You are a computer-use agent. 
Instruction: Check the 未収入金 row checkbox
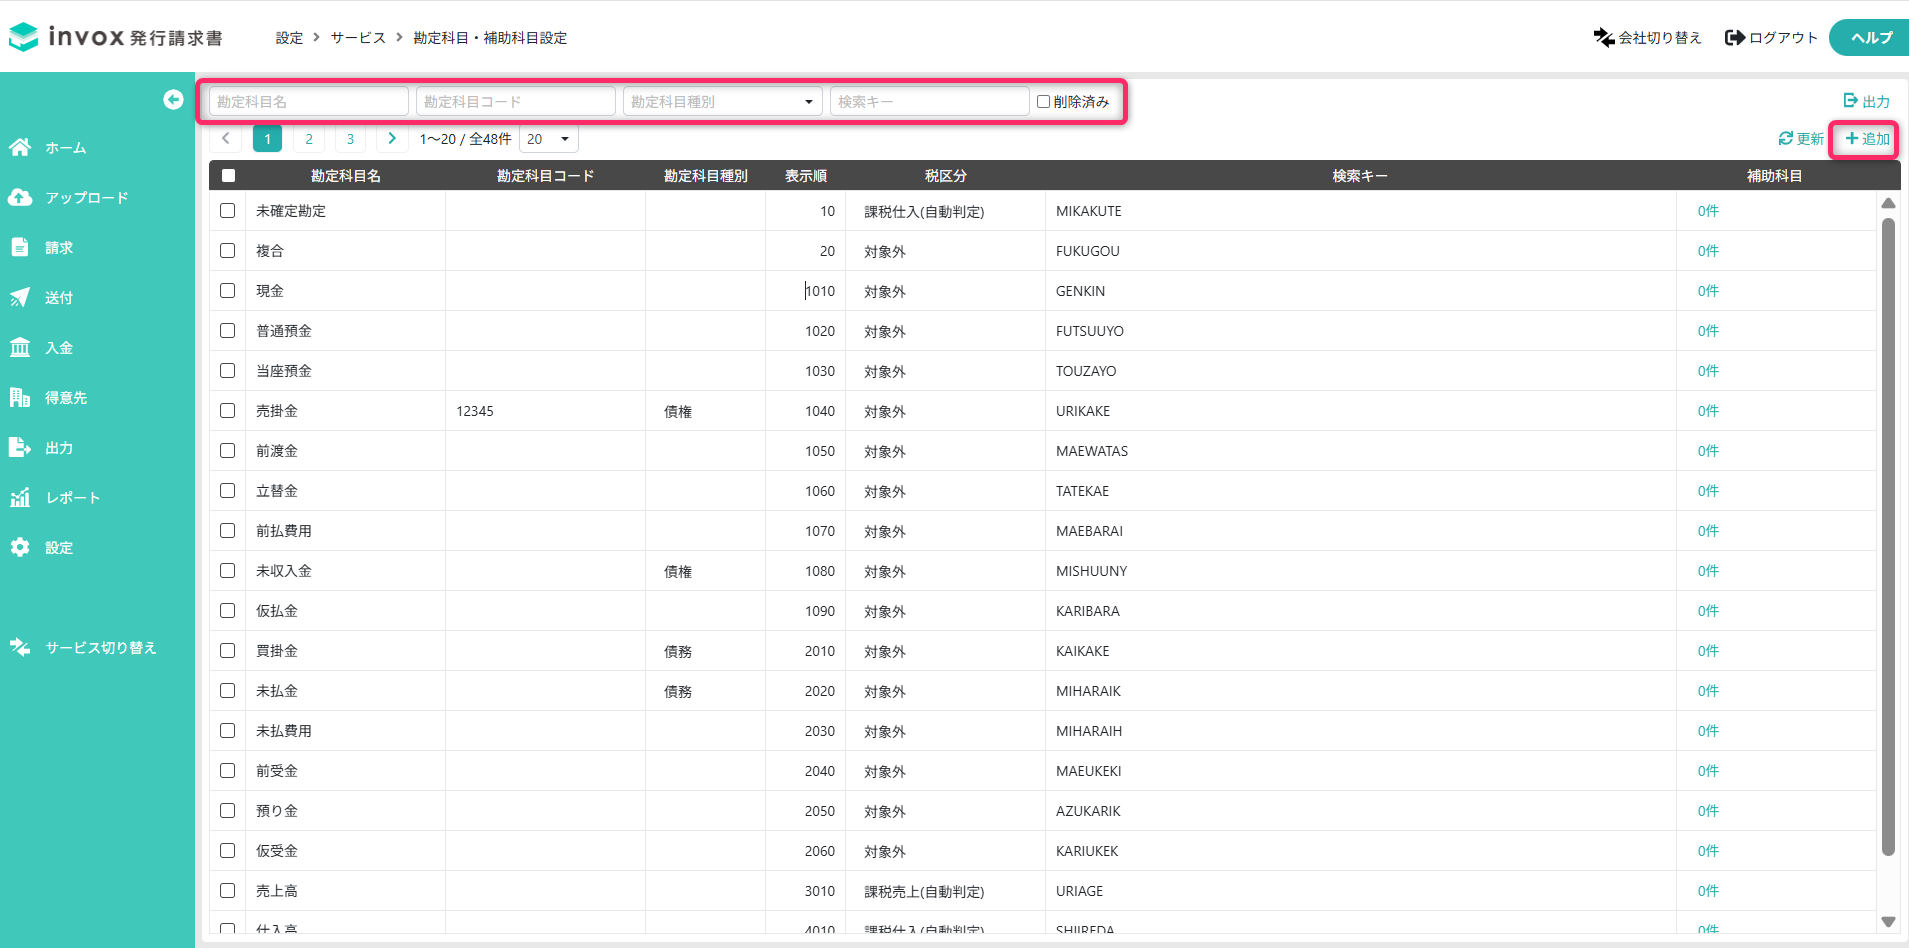tap(228, 571)
